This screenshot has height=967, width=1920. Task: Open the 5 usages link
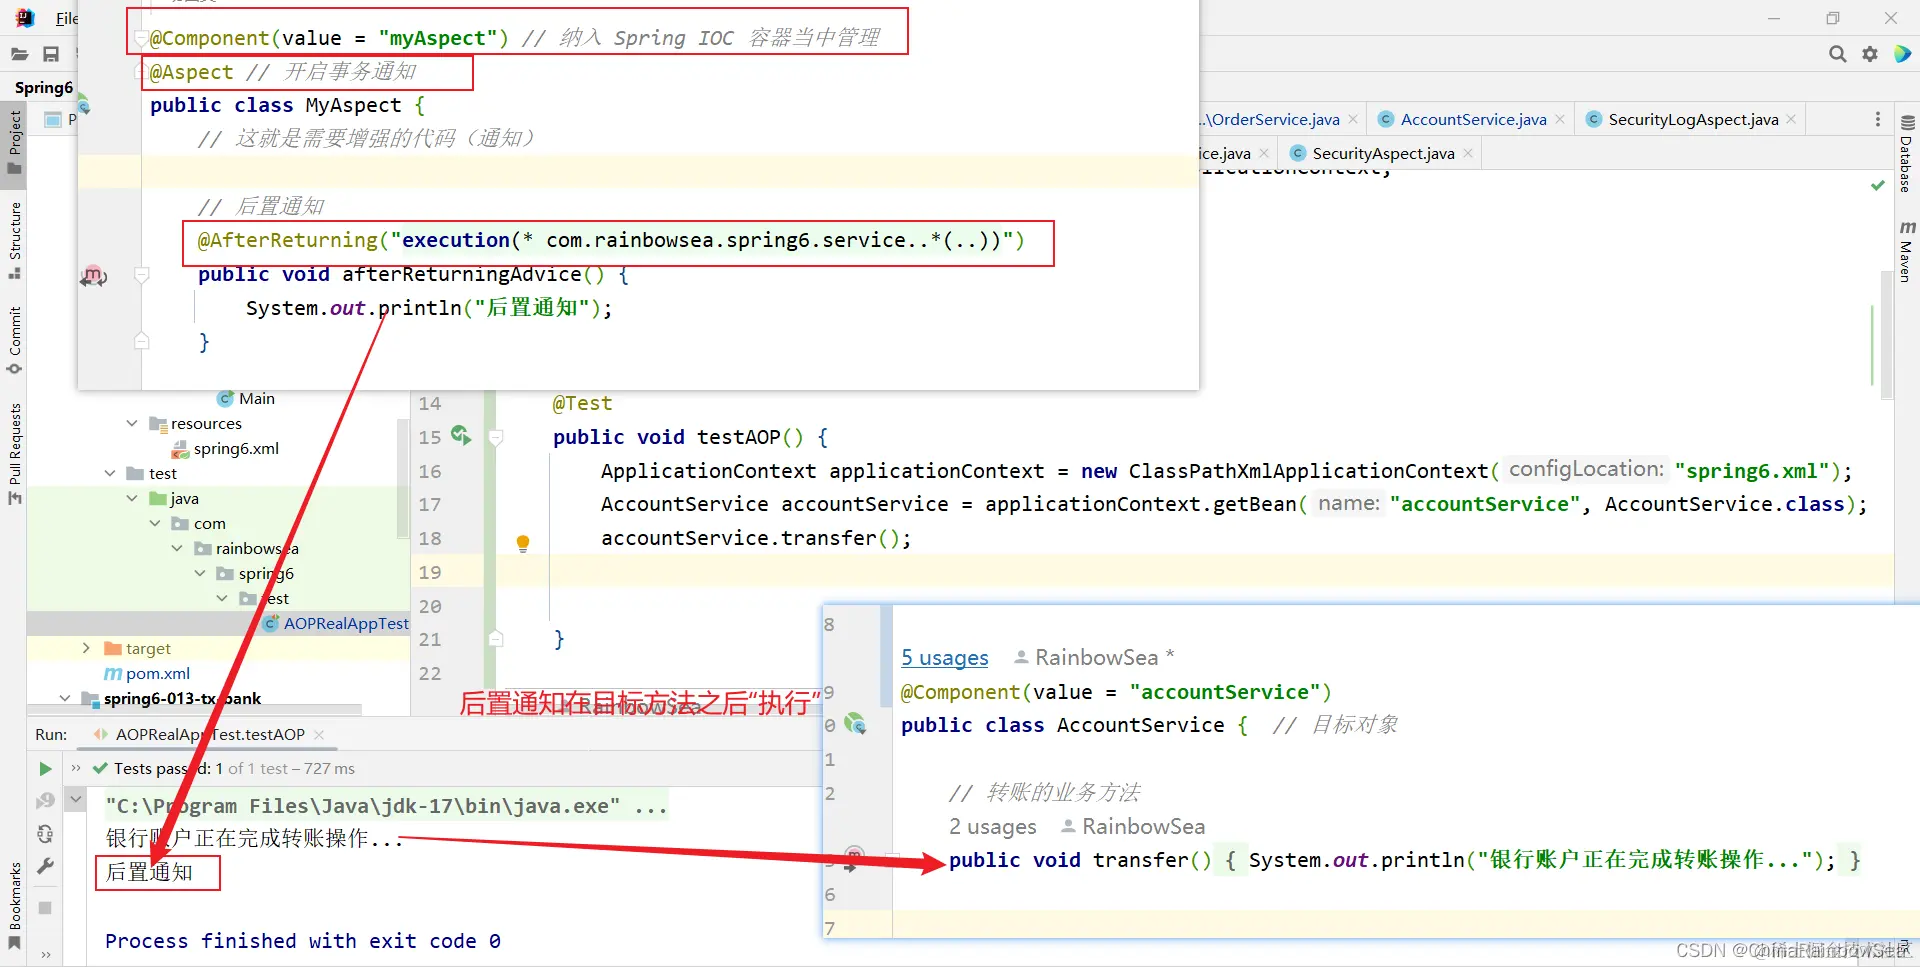[944, 657]
